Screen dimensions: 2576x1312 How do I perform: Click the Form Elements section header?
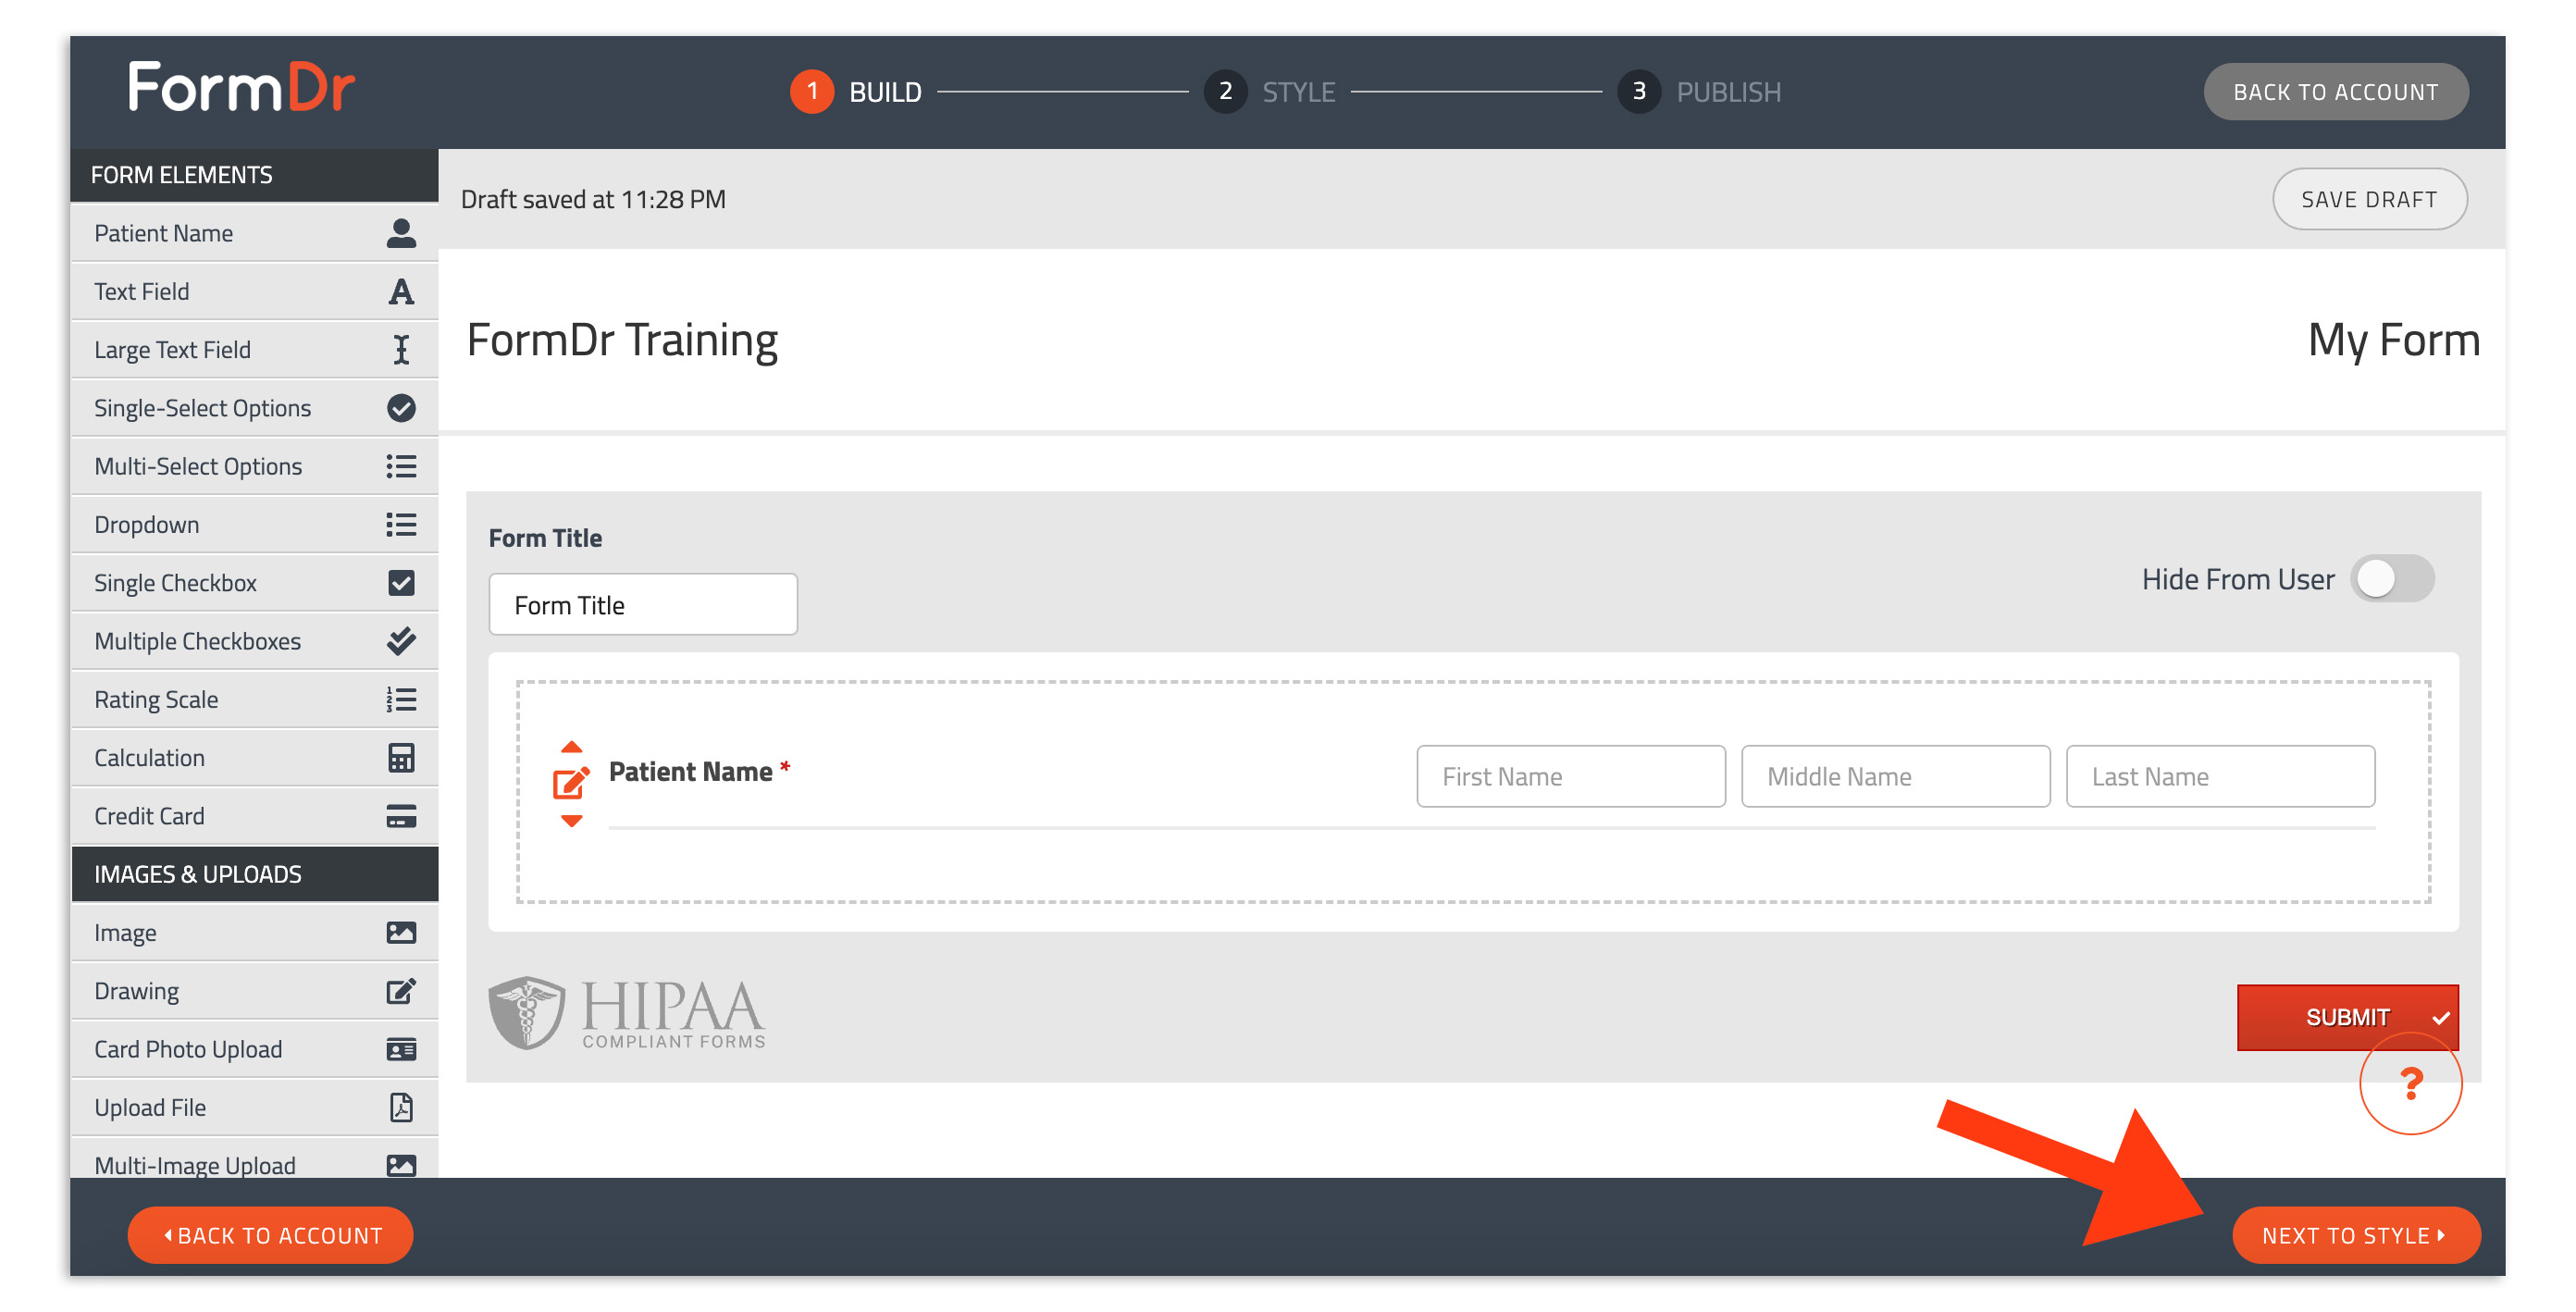pyautogui.click(x=254, y=175)
